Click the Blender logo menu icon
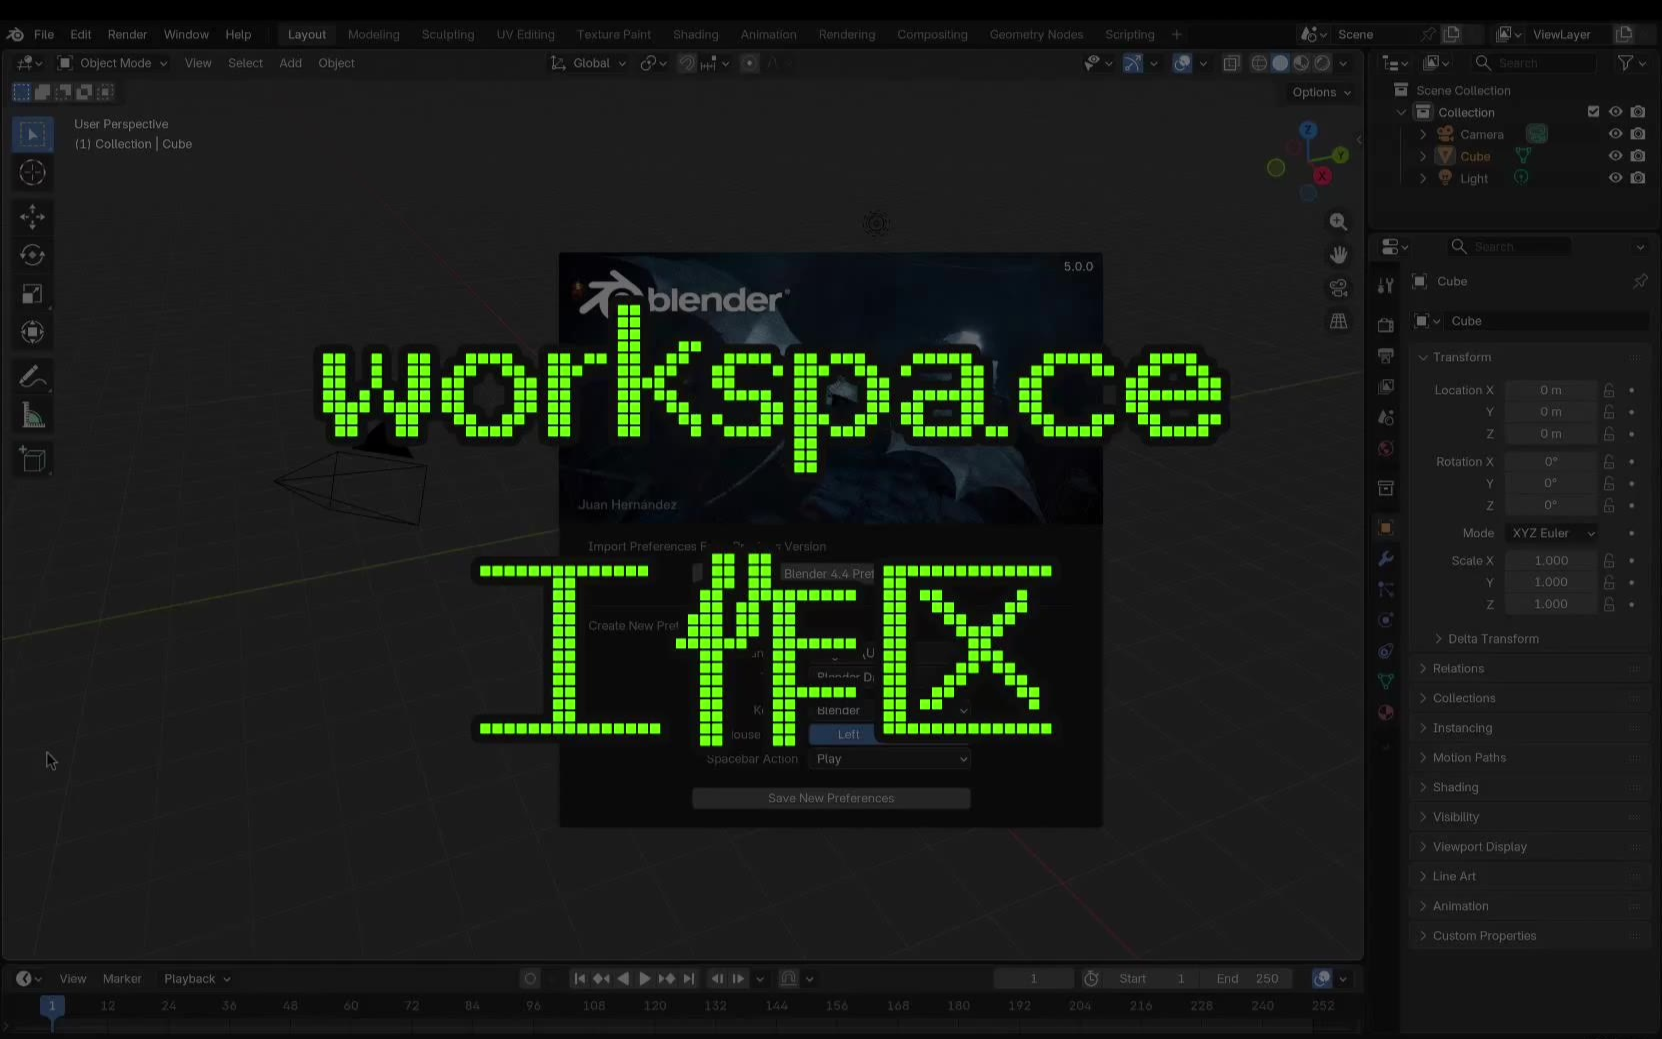 (x=15, y=34)
